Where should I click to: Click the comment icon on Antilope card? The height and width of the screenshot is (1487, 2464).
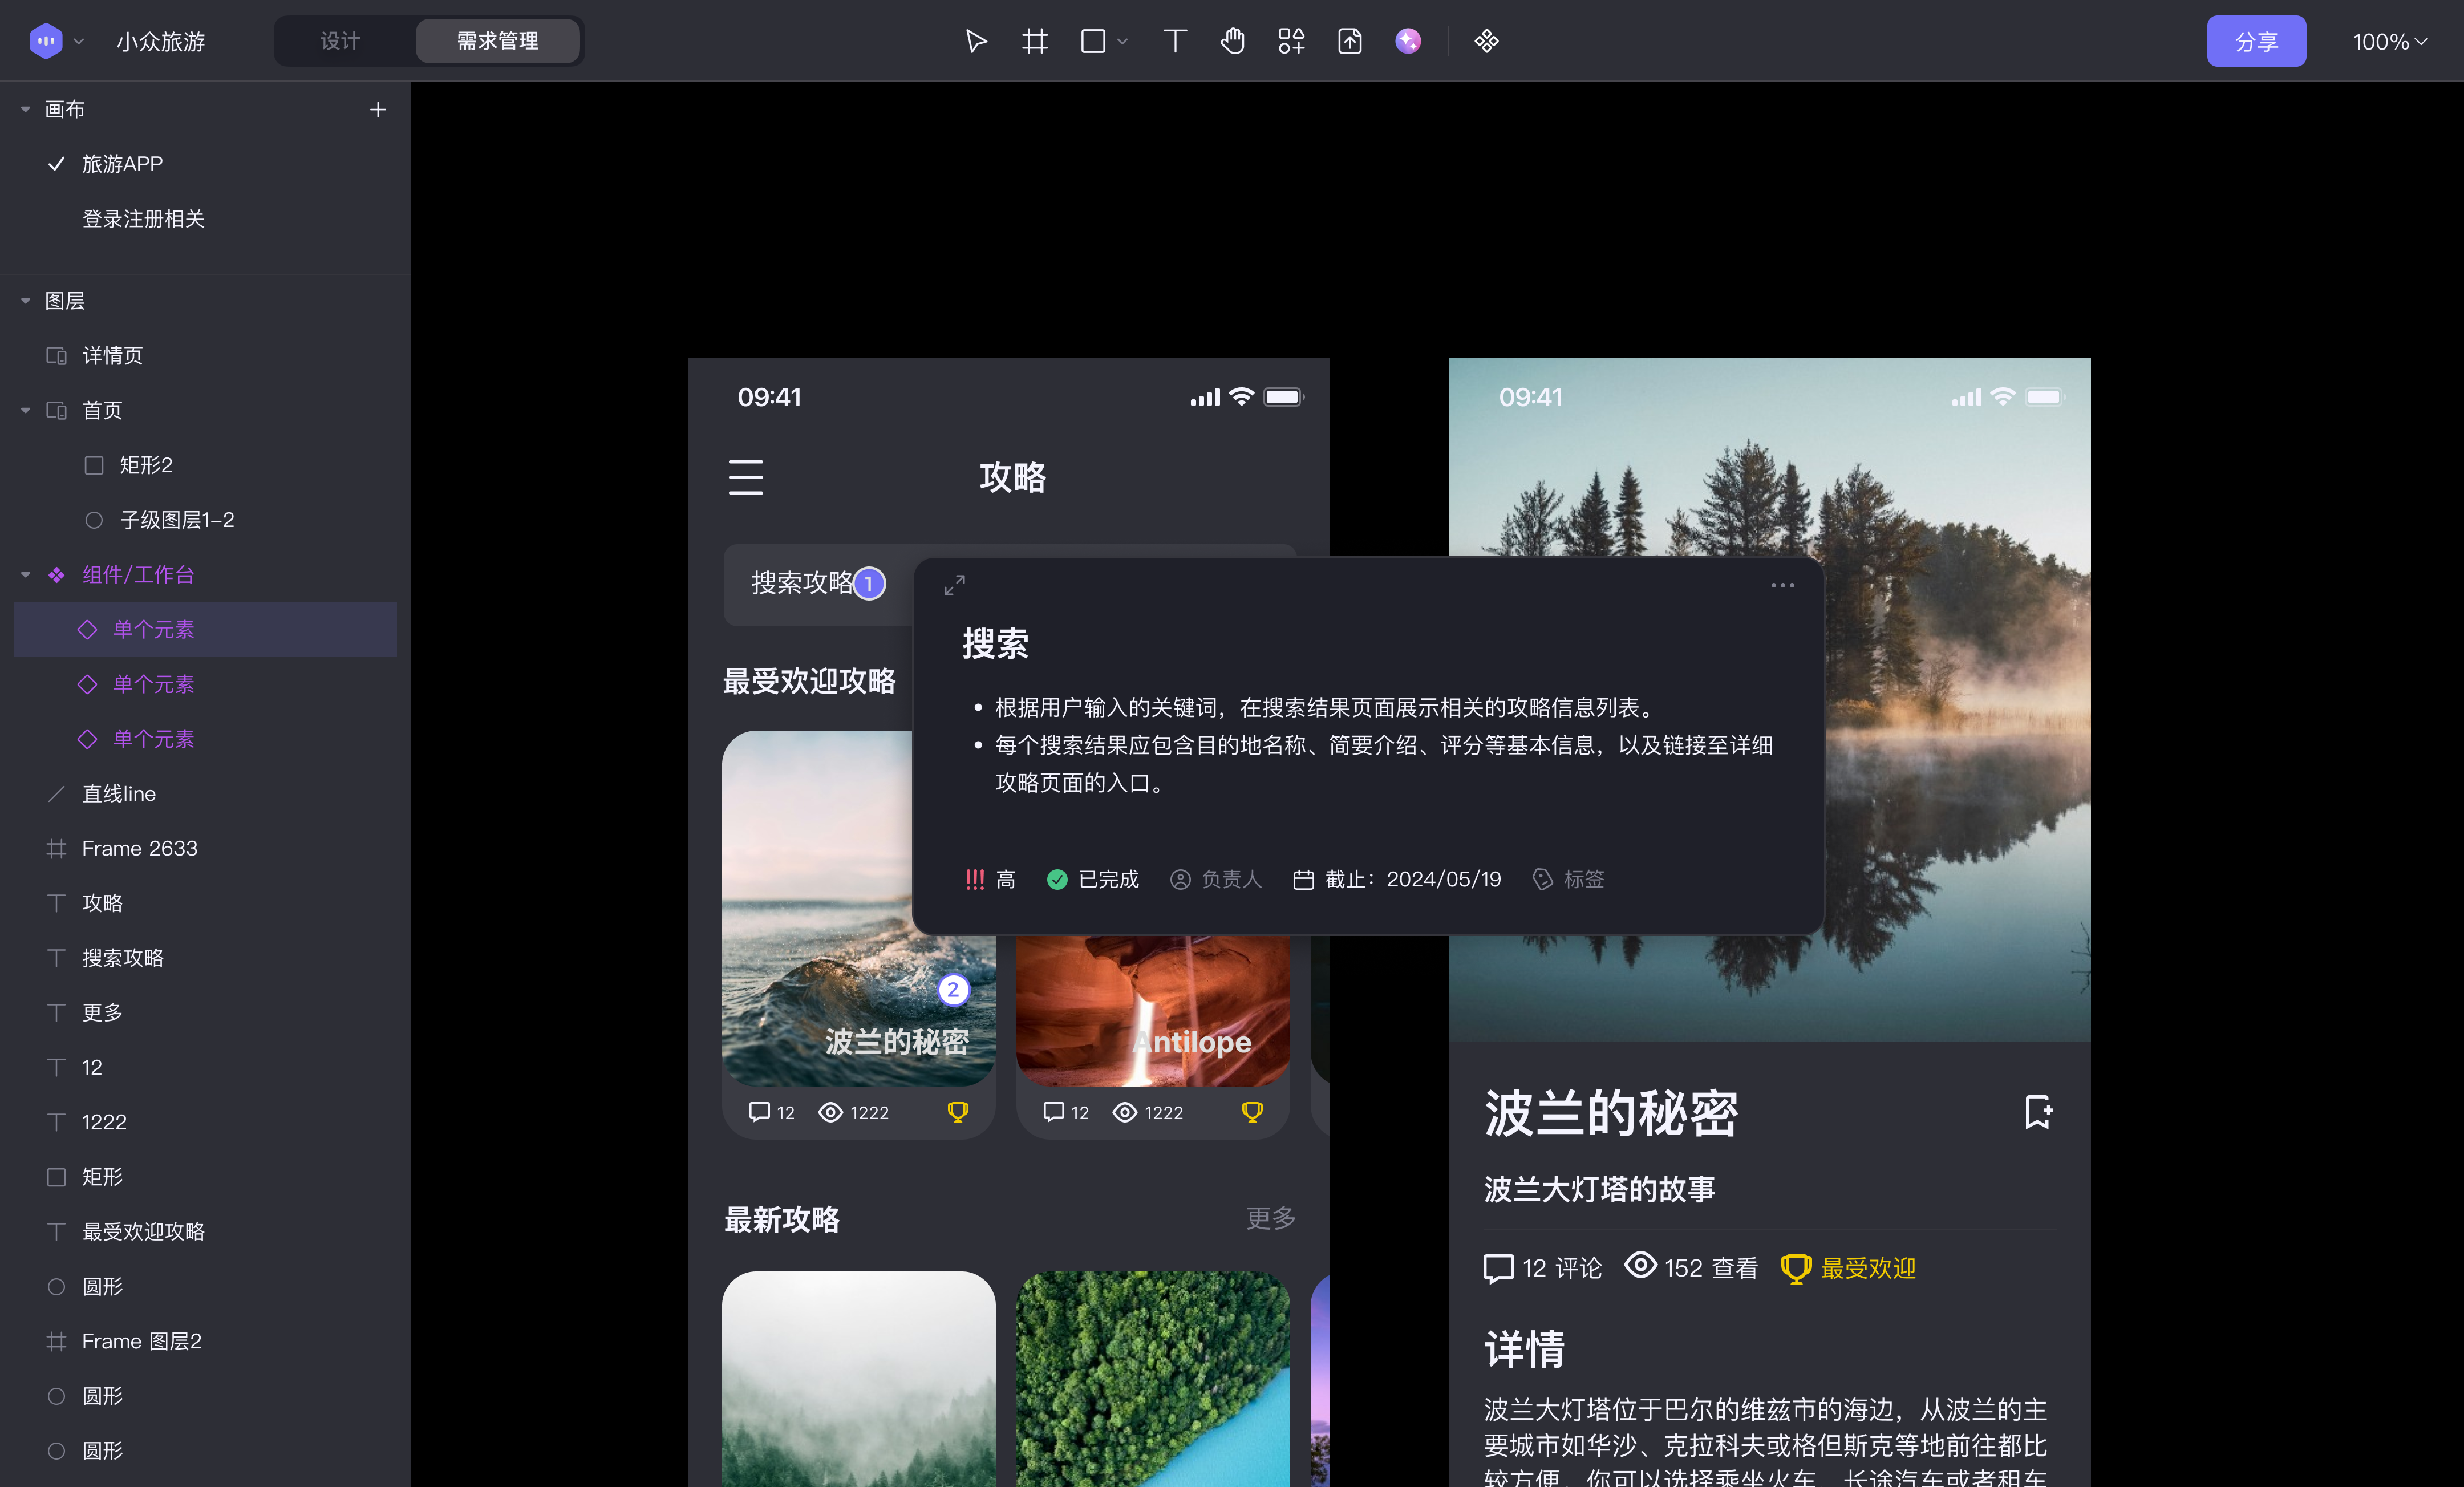tap(1053, 1112)
